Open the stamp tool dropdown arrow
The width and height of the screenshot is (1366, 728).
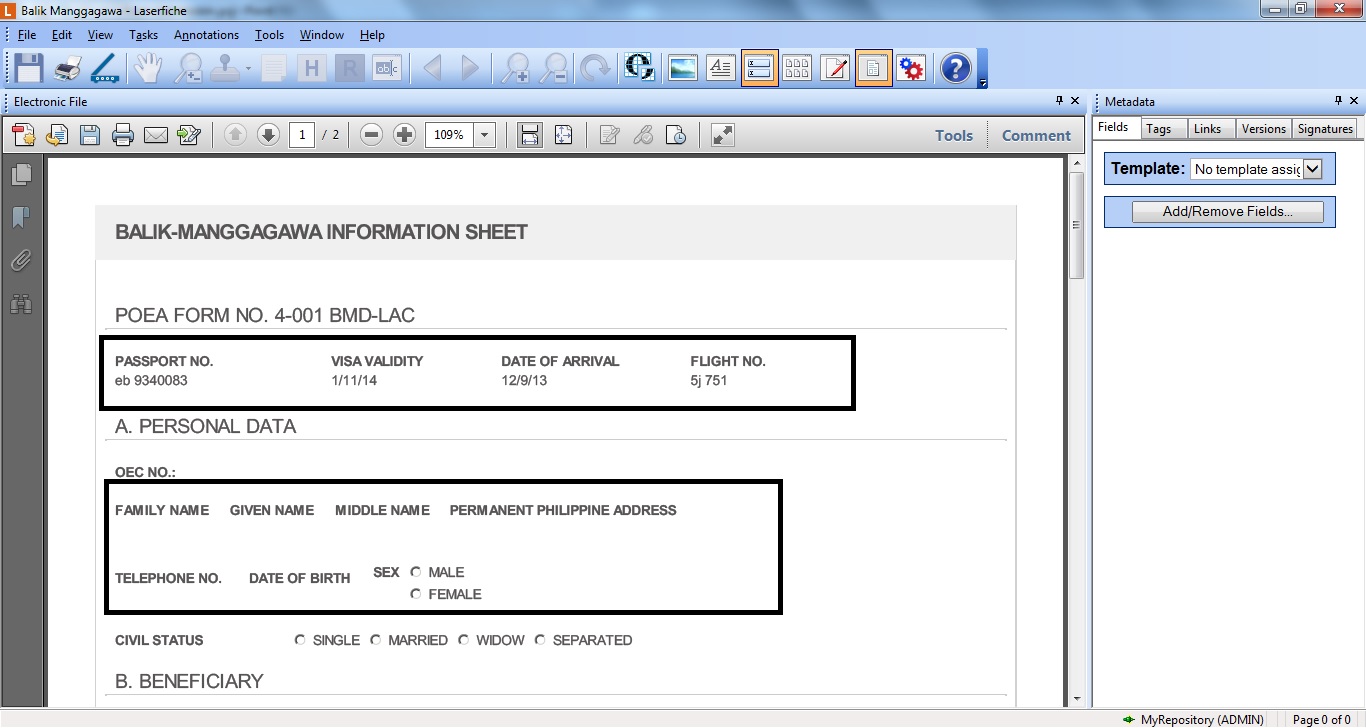point(248,69)
